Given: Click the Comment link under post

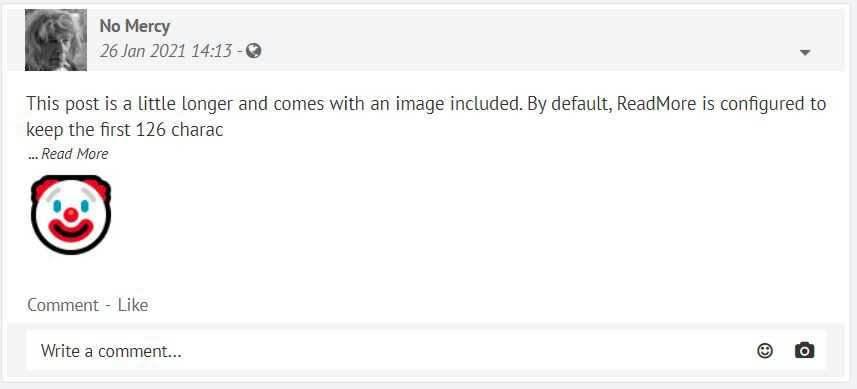Looking at the screenshot, I should click(x=63, y=305).
